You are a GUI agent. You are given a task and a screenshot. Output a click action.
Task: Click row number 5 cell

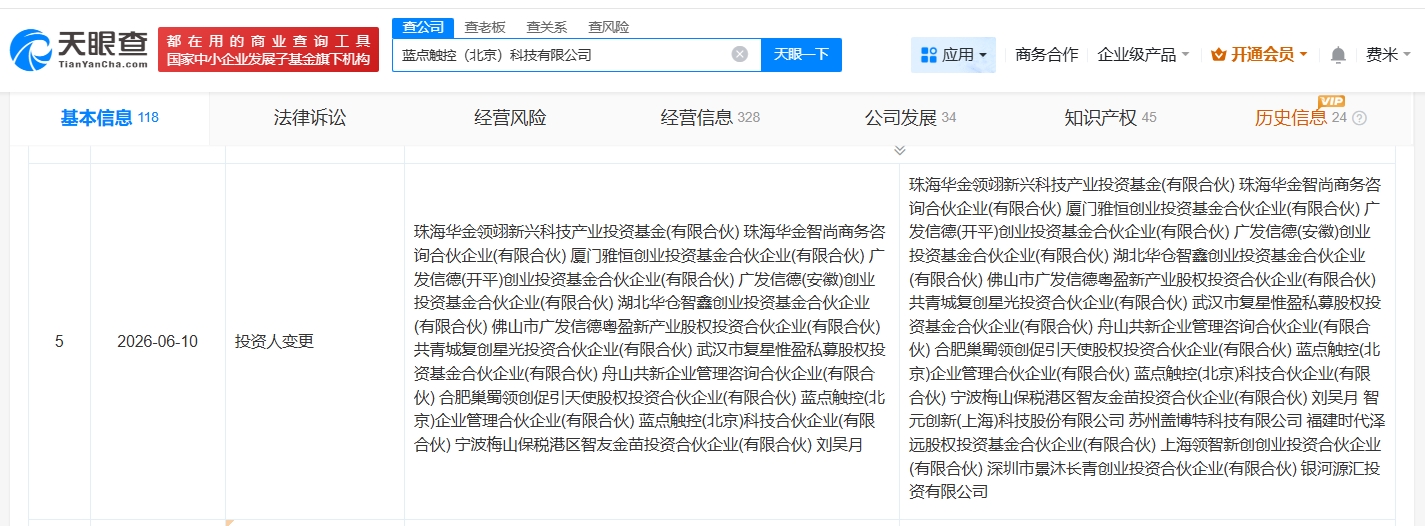pos(59,341)
